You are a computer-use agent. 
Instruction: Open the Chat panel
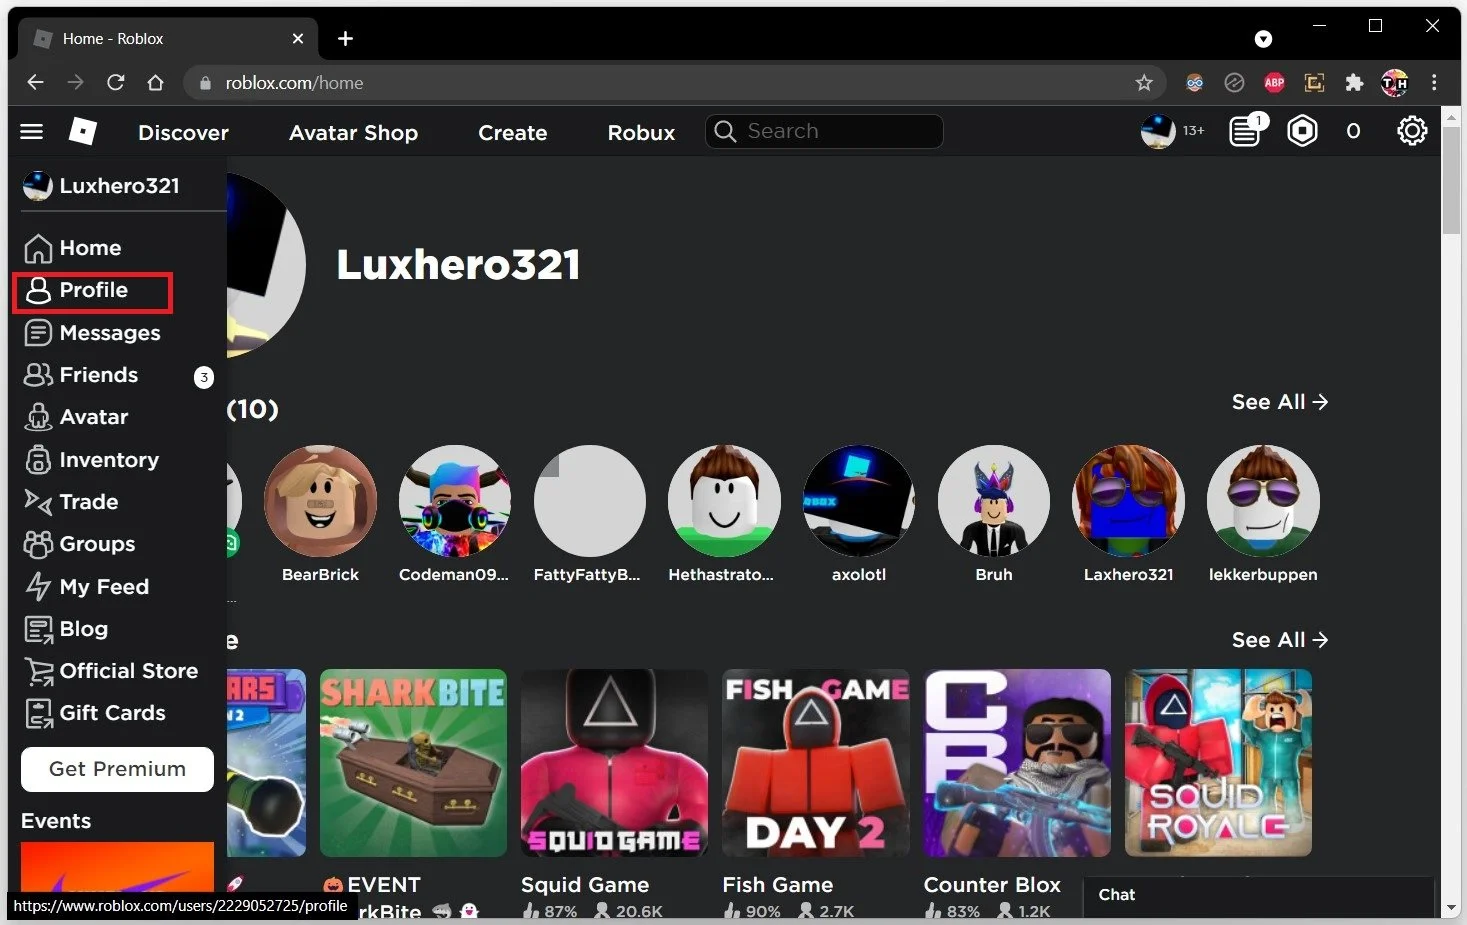[x=1258, y=895]
